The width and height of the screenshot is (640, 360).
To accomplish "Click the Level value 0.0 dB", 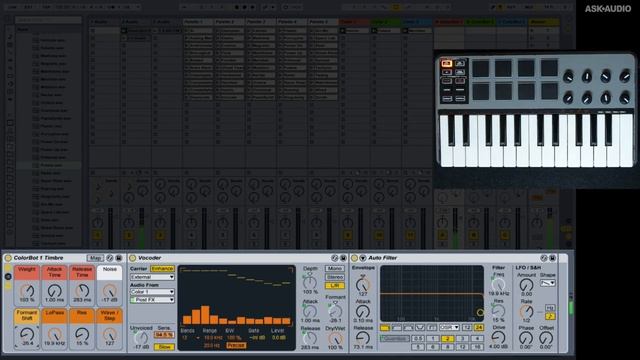I will 279,338.
